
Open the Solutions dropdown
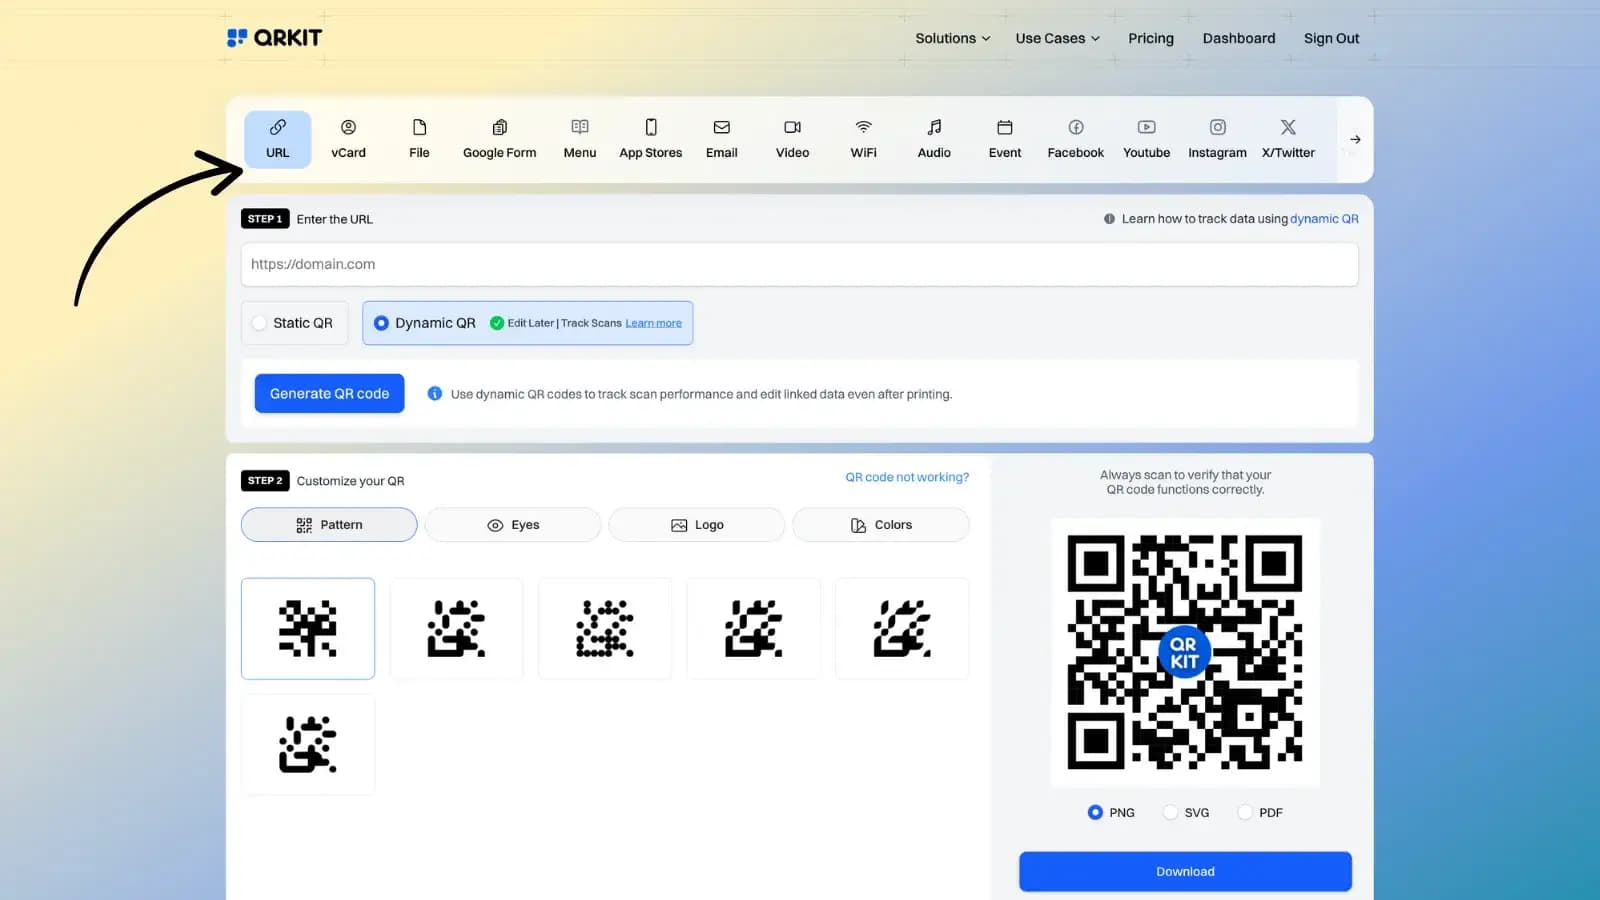951,38
